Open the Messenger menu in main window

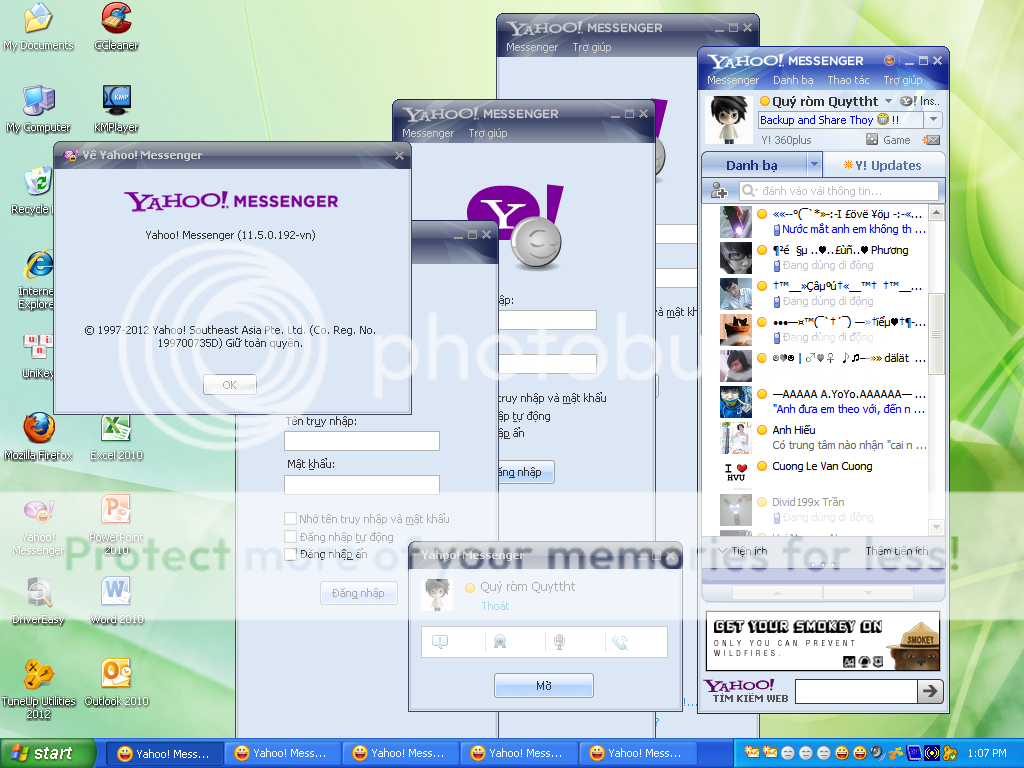733,80
